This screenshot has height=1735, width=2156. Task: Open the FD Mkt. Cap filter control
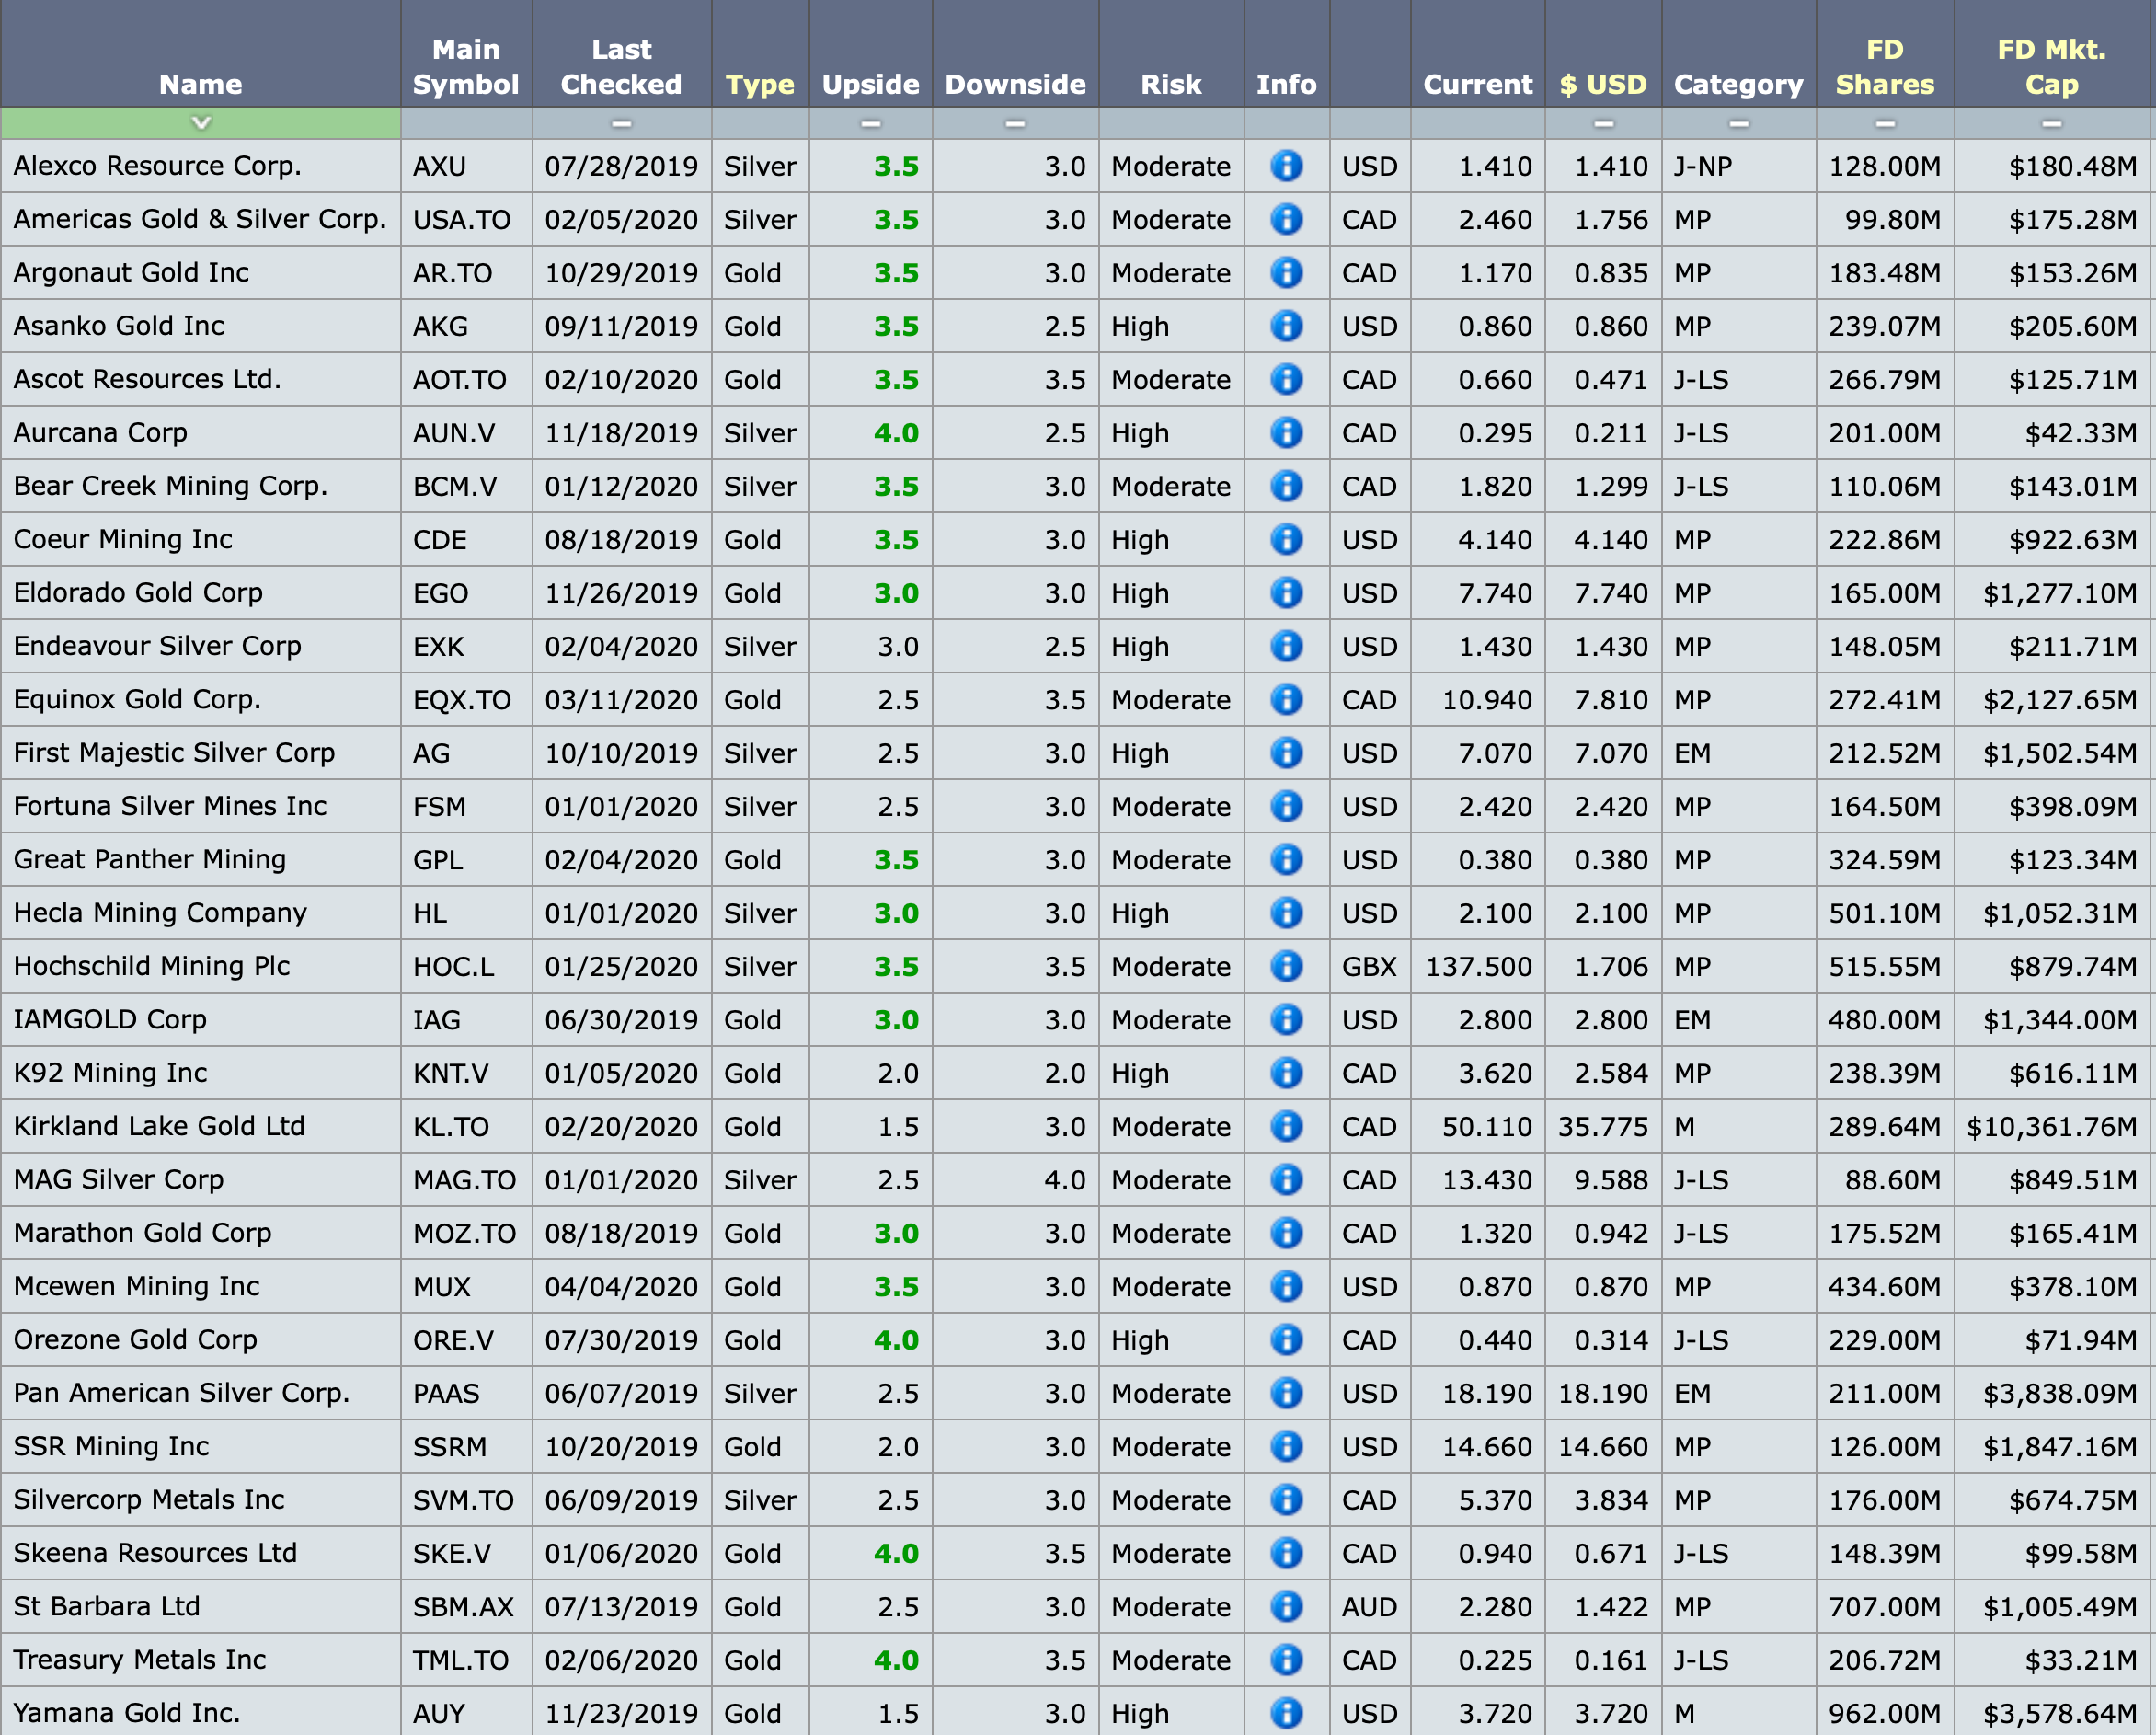point(2051,123)
